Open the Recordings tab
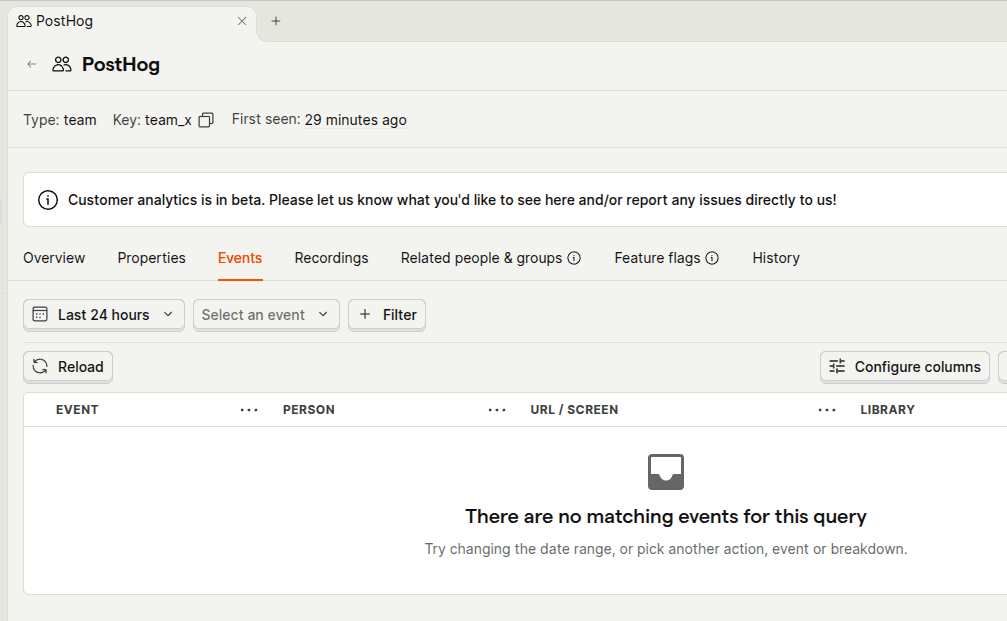 point(331,258)
